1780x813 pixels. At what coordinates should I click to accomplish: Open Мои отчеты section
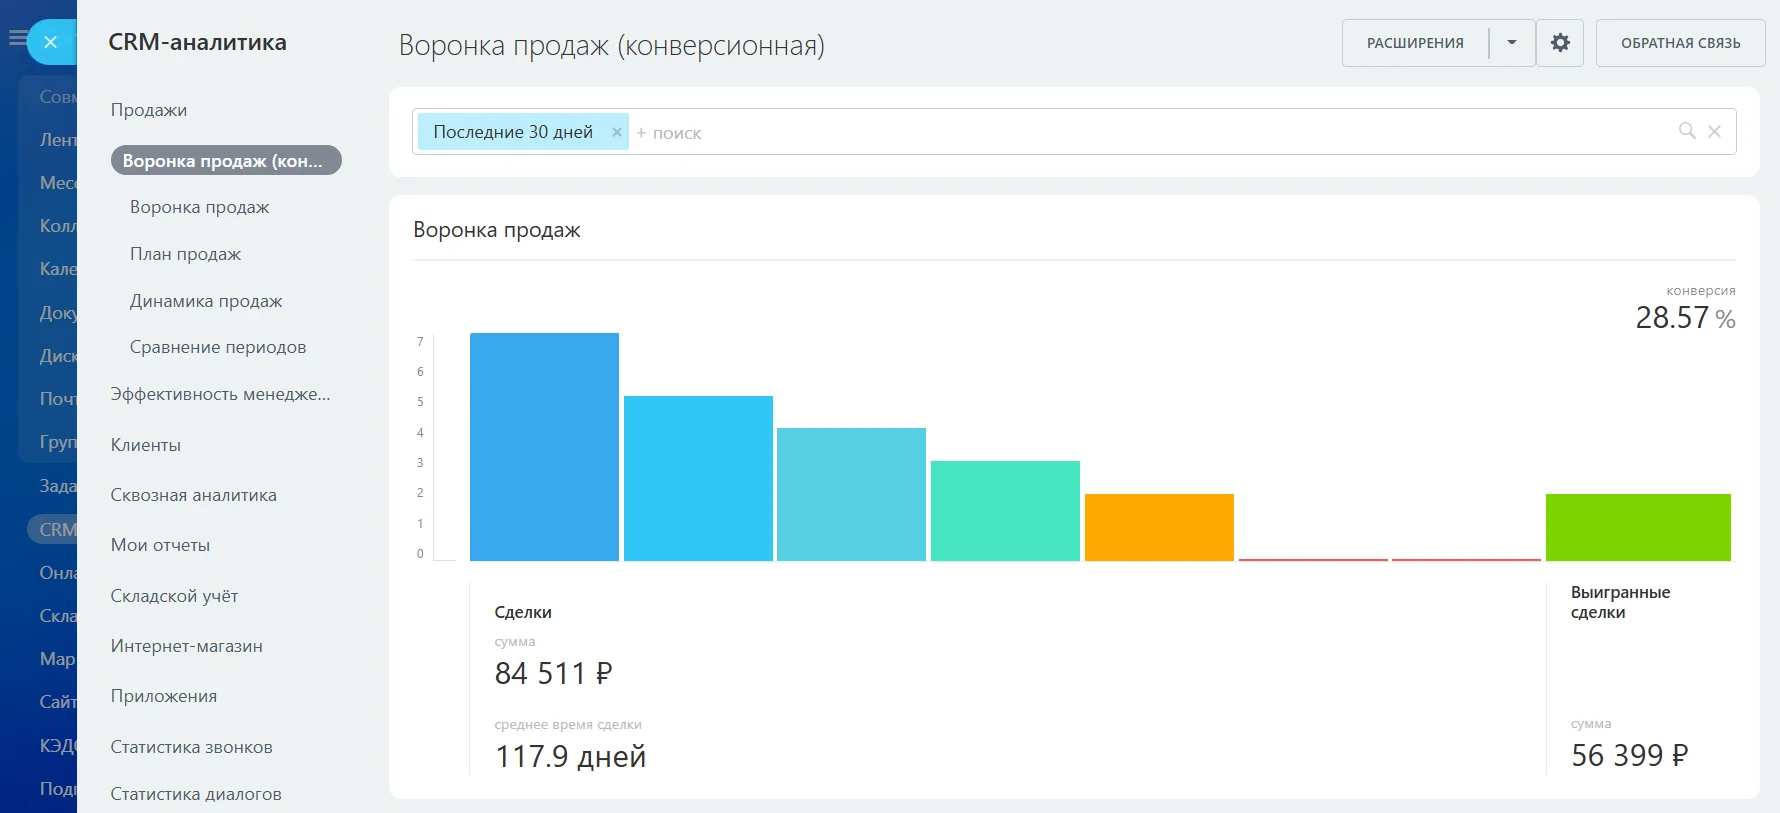[x=160, y=545]
